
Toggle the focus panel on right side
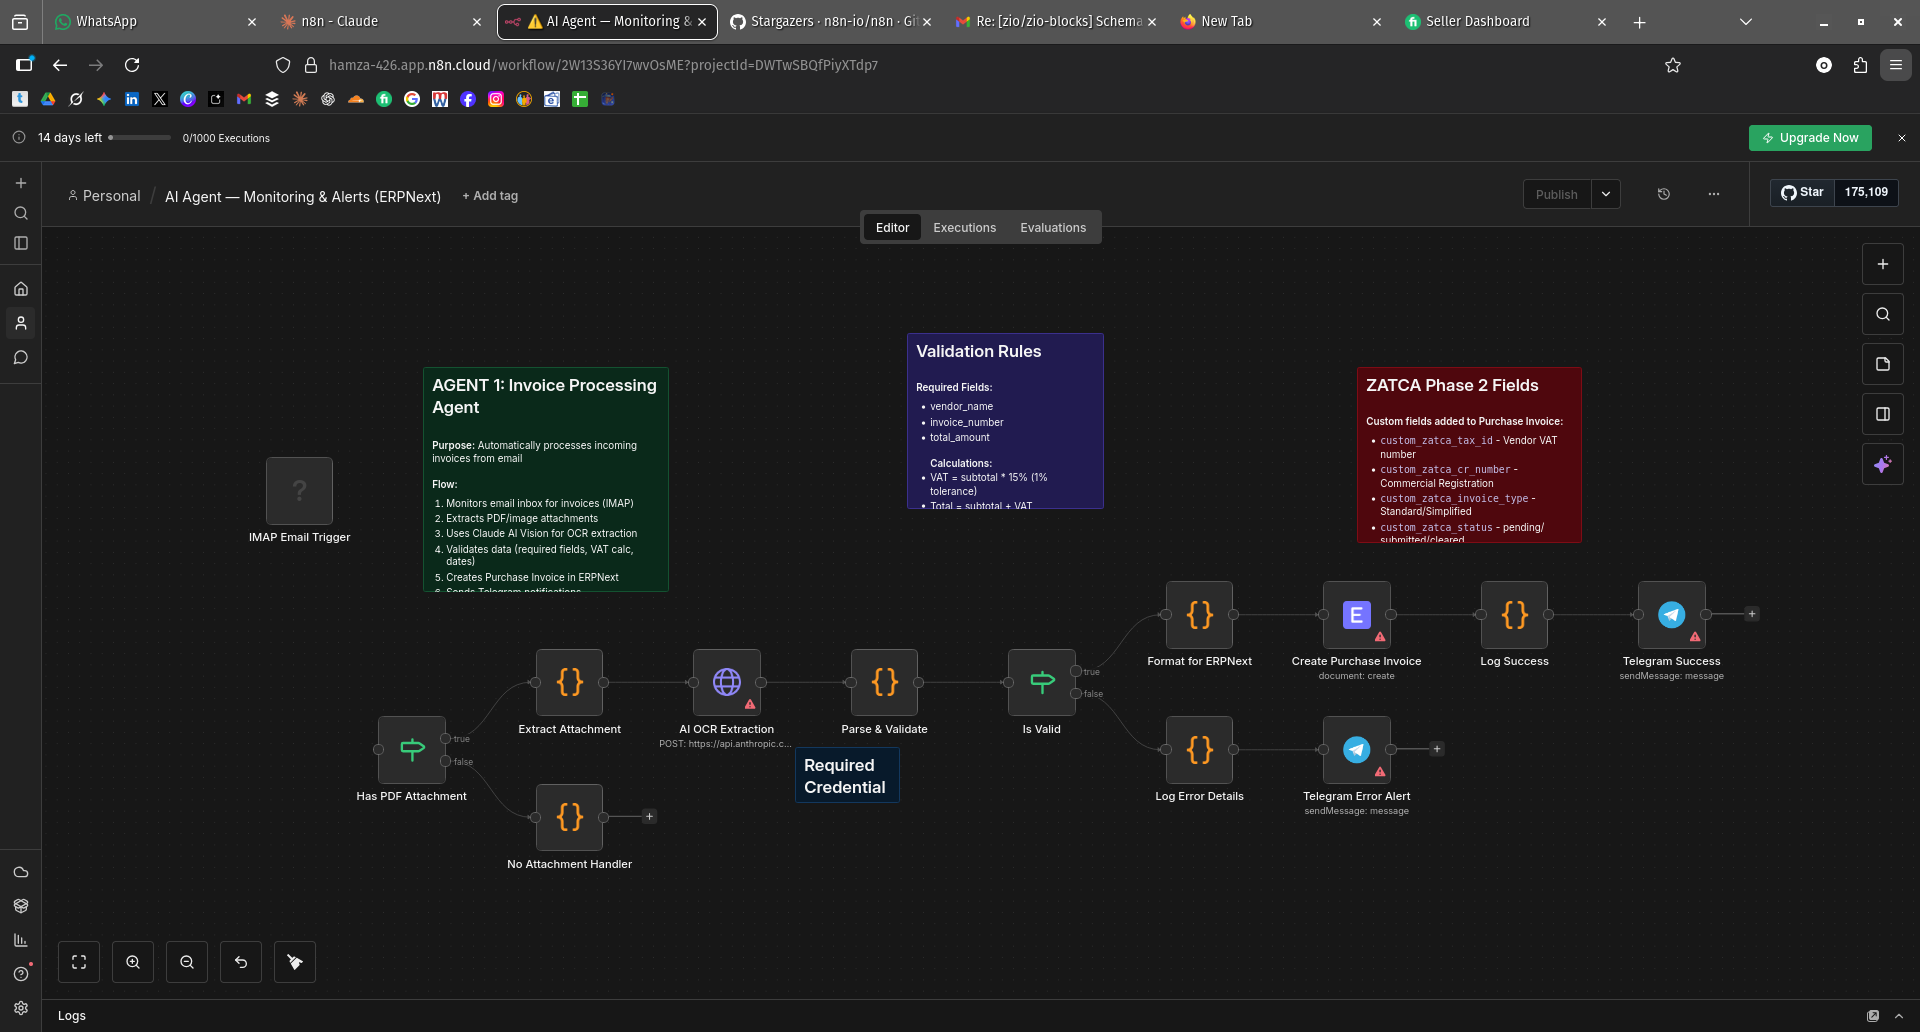(x=1882, y=414)
